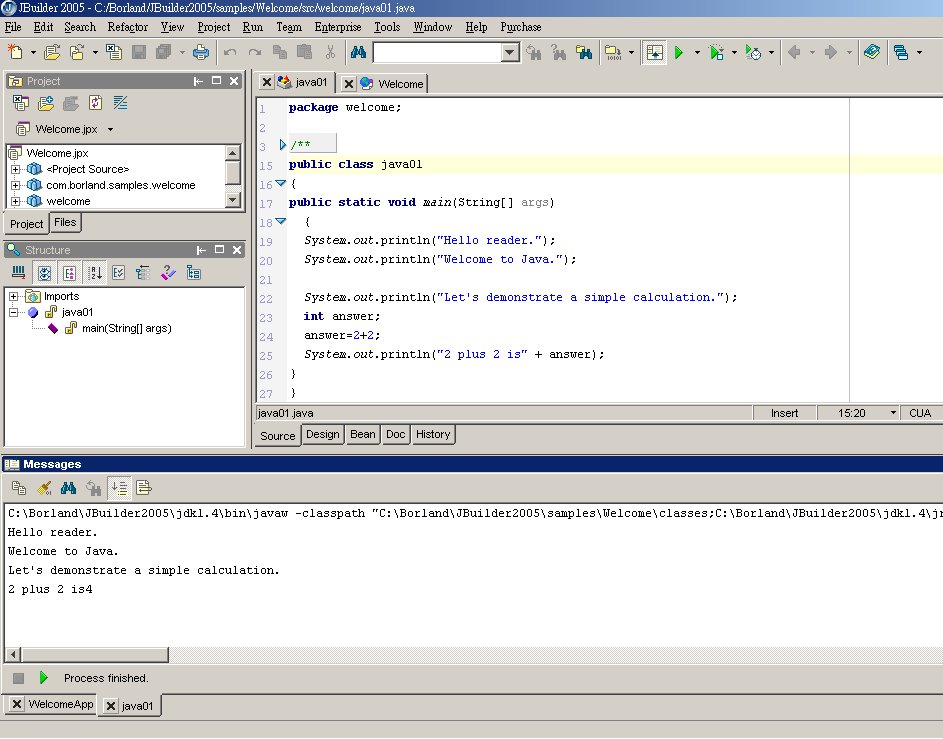This screenshot has width=943, height=739.
Task: Open the Enterprise menu
Action: point(337,27)
